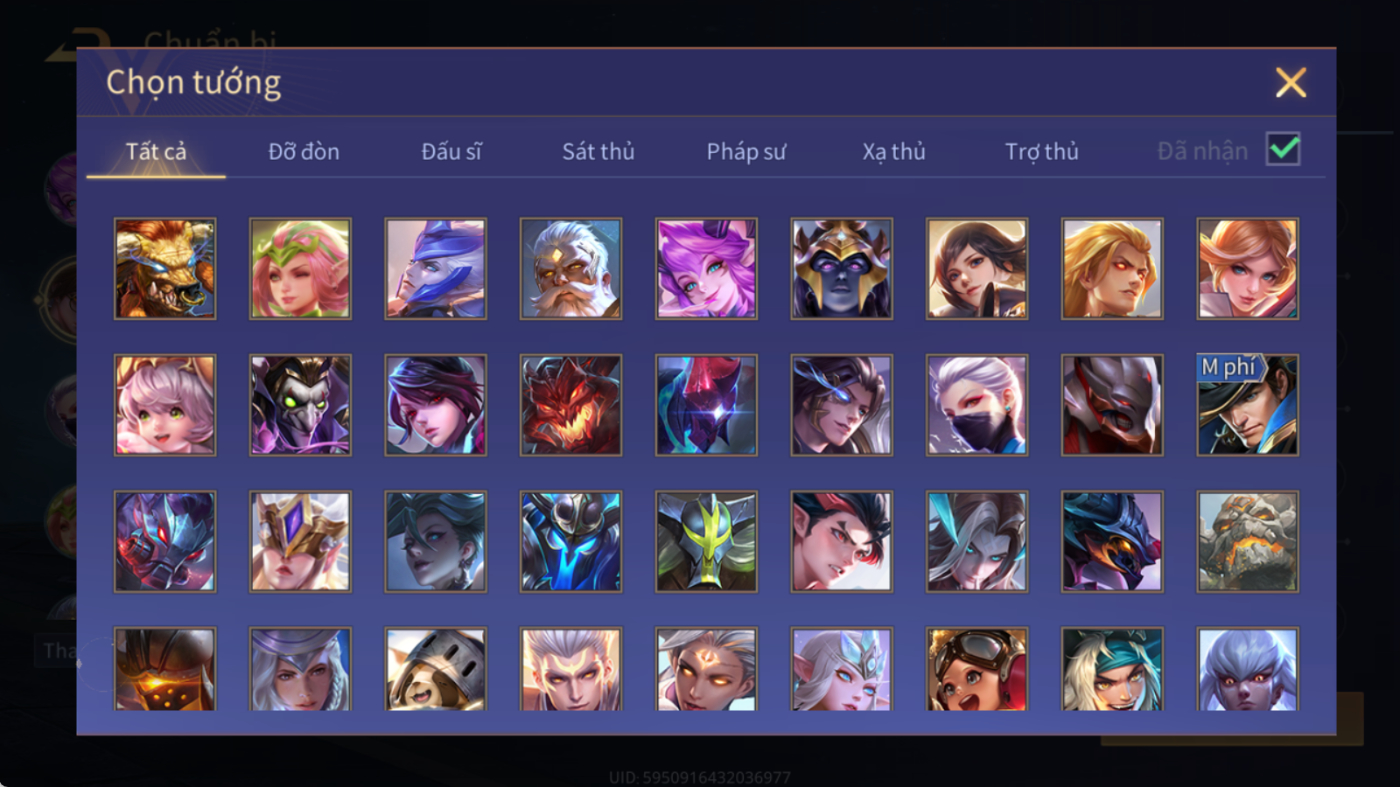Select the red demon mask hero
Screen dimensions: 1400x787
tap(571, 405)
